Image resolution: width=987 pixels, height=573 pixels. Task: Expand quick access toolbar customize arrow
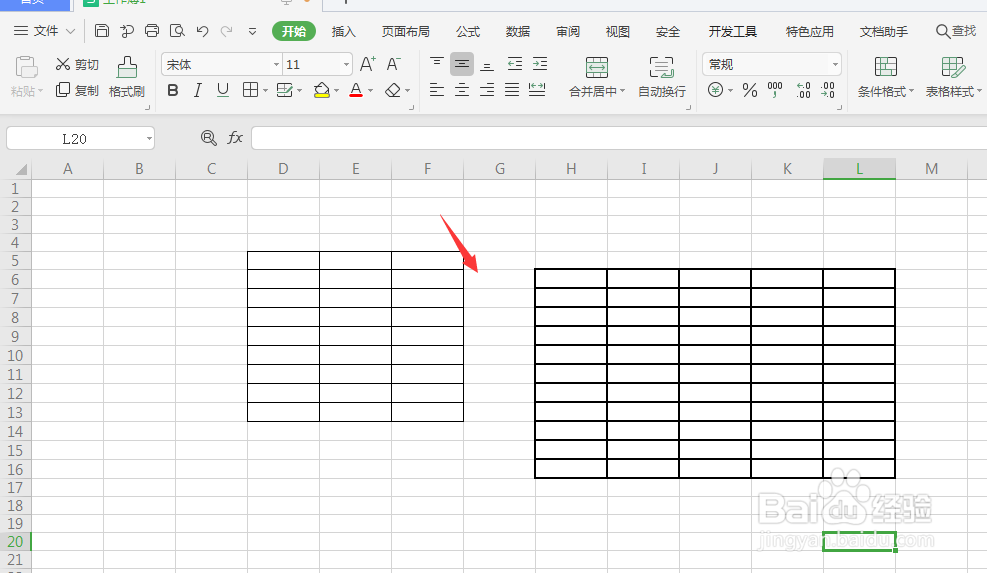click(252, 31)
